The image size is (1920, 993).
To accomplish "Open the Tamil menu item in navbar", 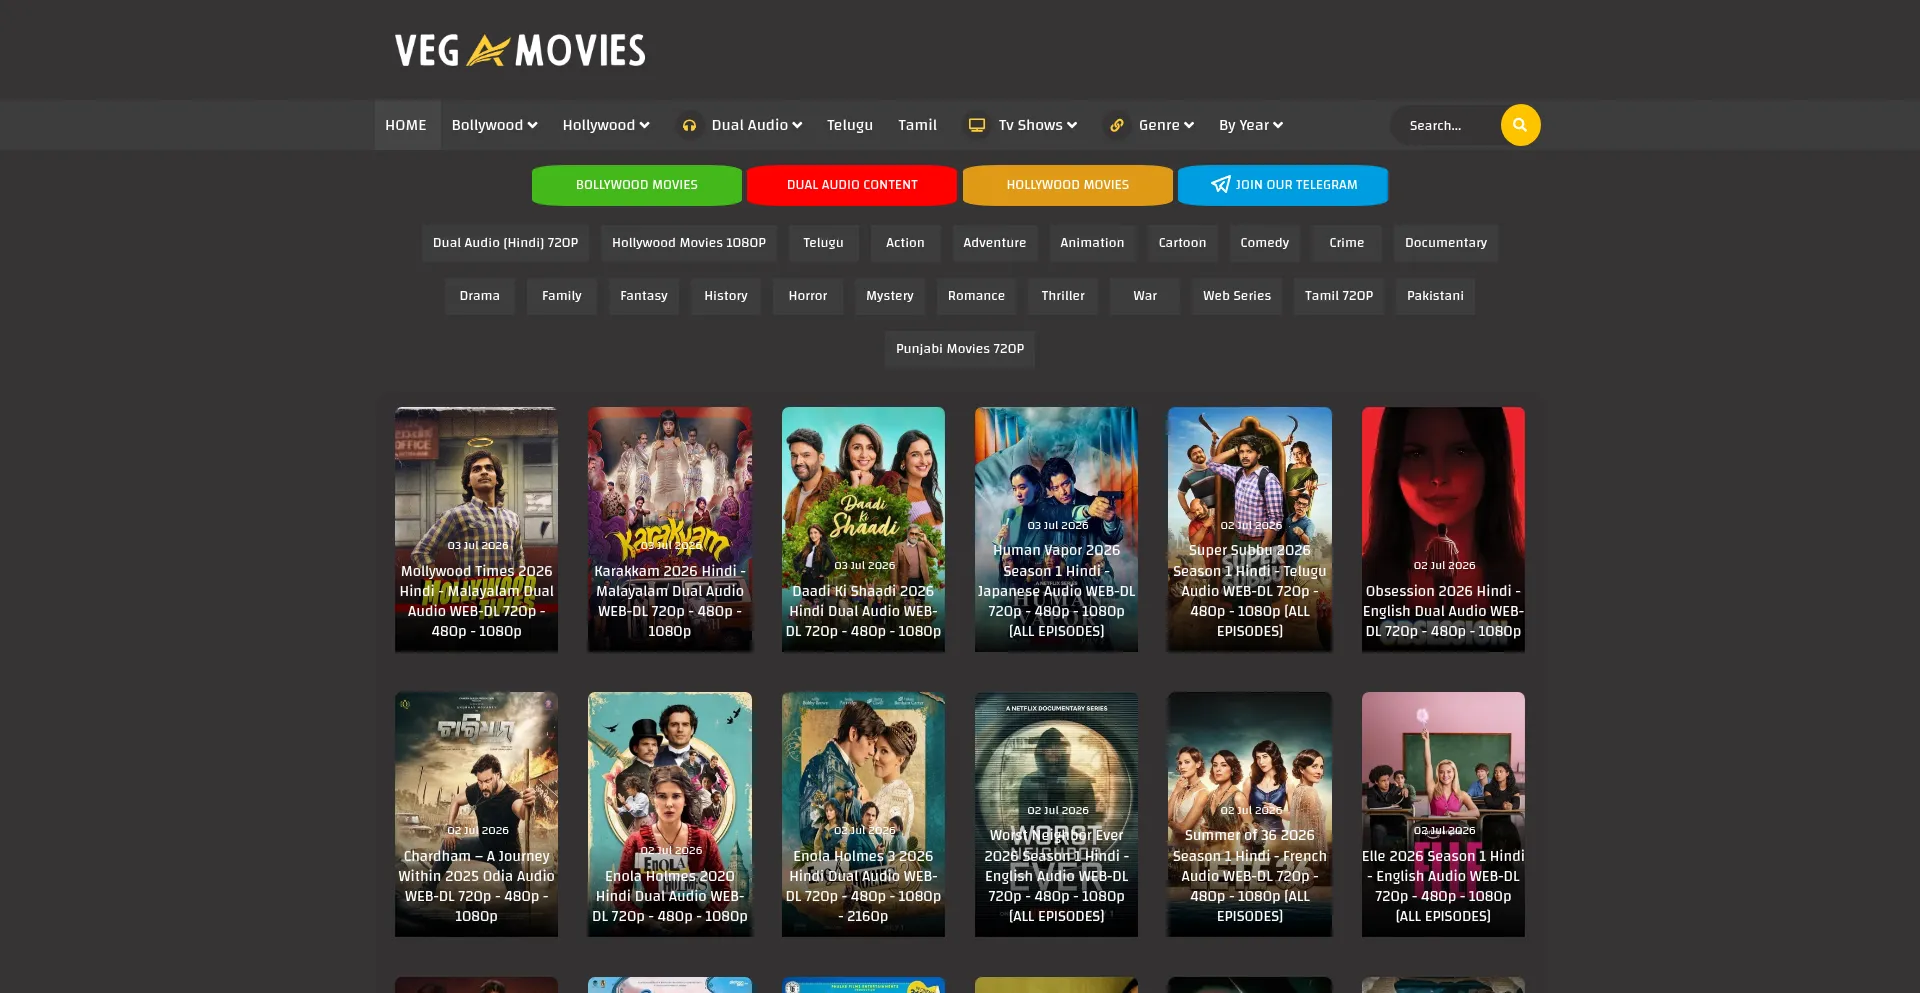I will point(917,125).
